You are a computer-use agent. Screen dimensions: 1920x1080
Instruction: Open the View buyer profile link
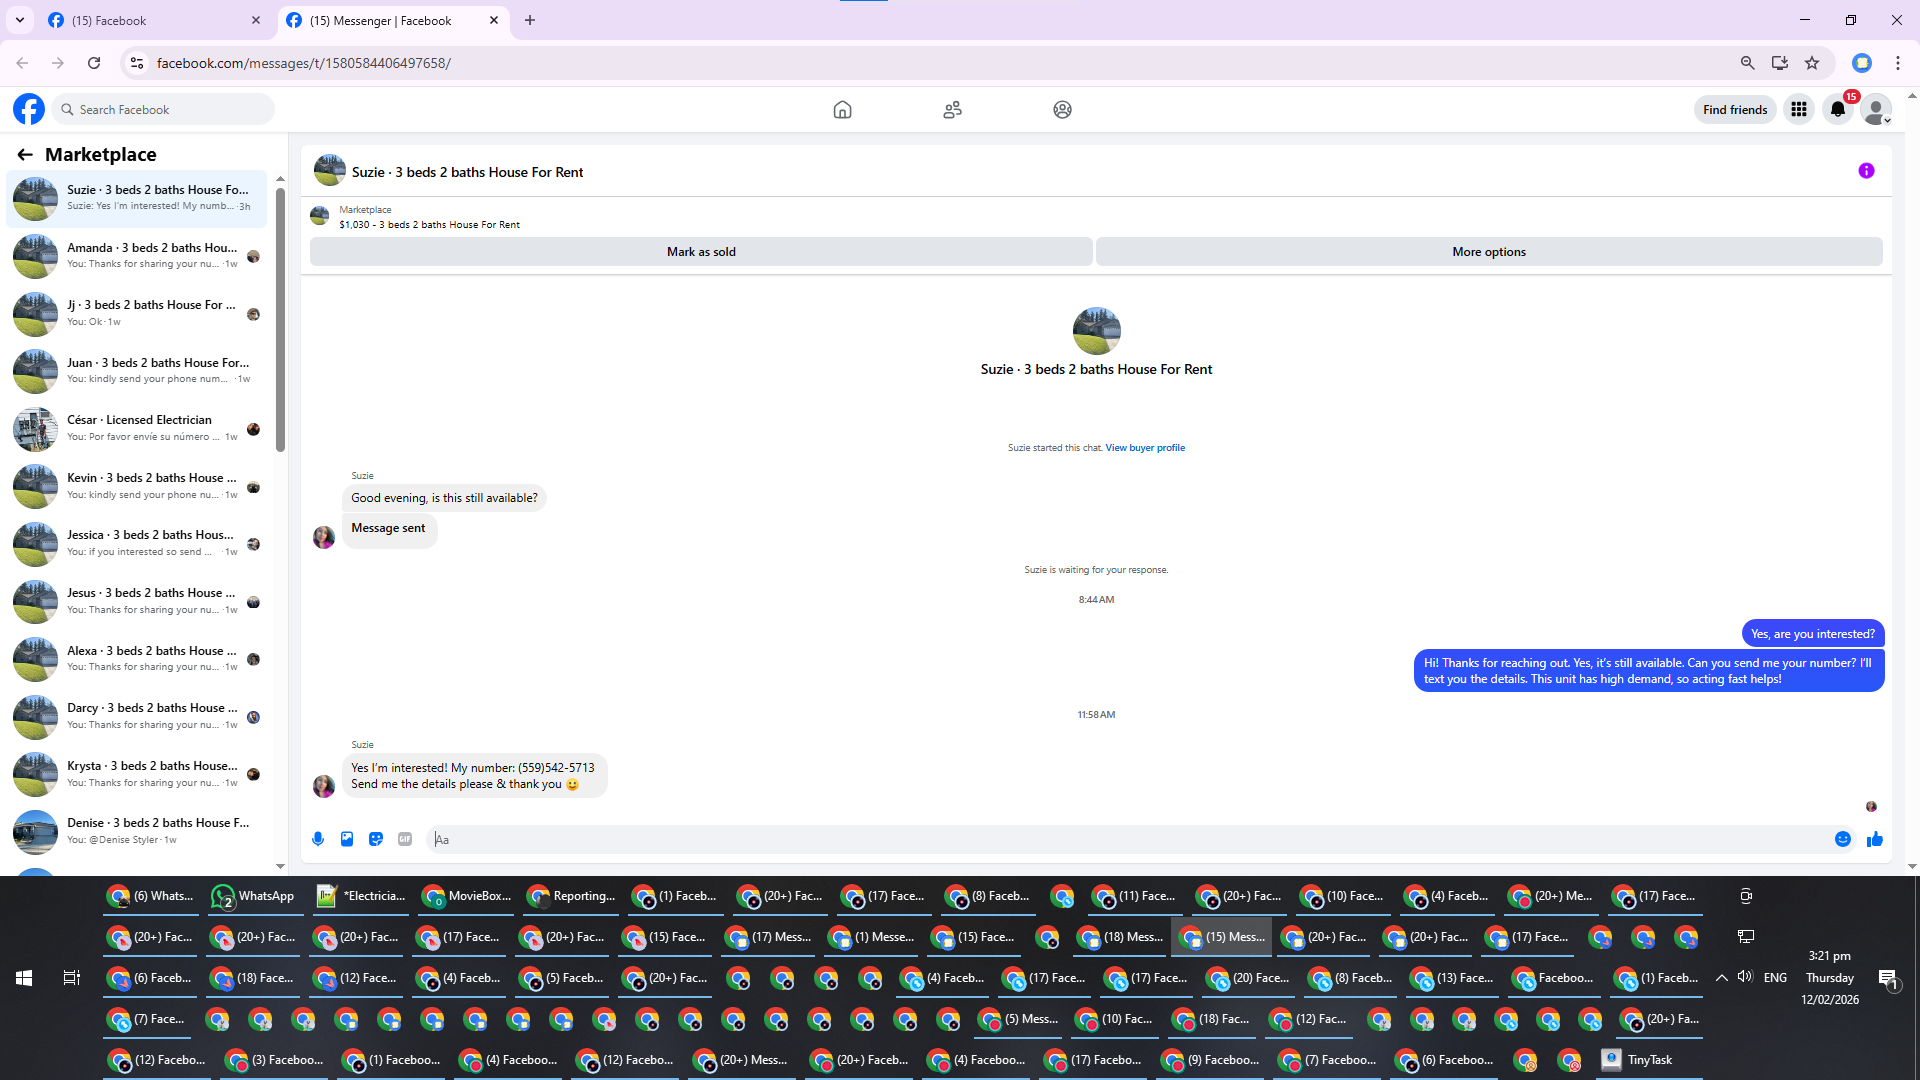pos(1145,448)
